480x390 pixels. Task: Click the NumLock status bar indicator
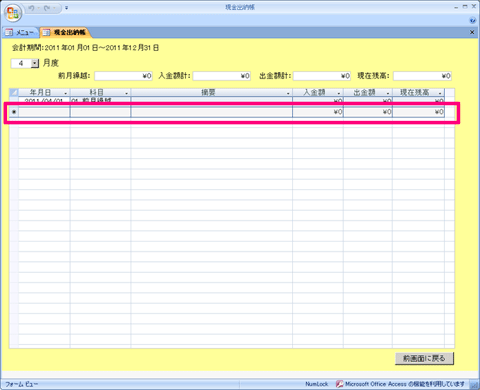click(x=317, y=384)
